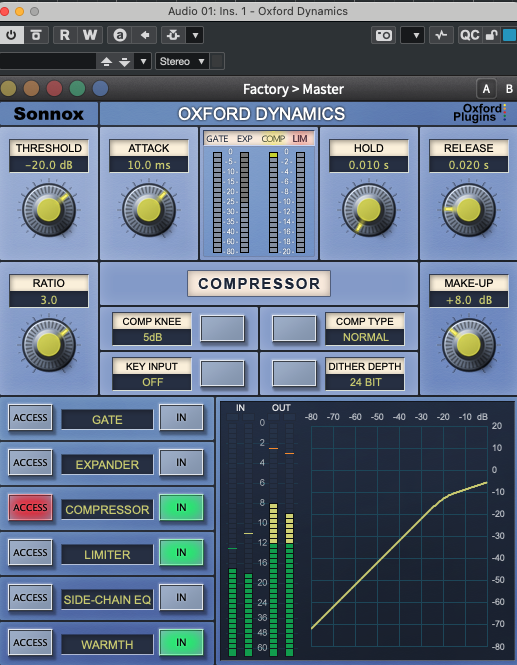Click the lock icon beside QC
517x665 pixels.
coord(491,35)
